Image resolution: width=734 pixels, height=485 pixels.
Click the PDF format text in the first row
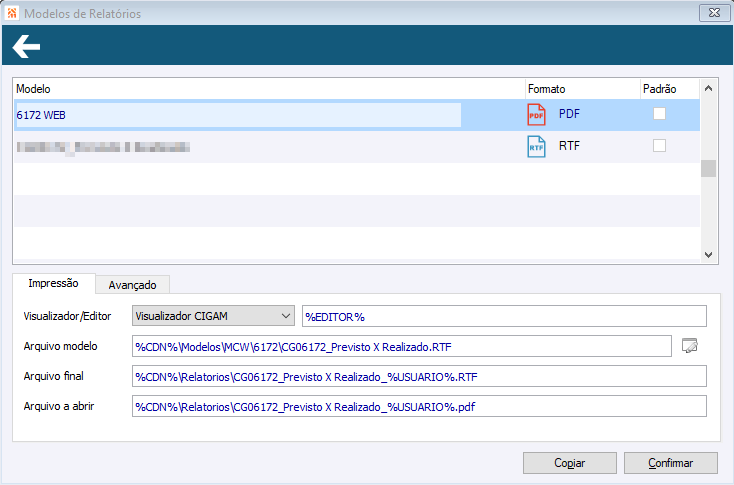coord(569,114)
